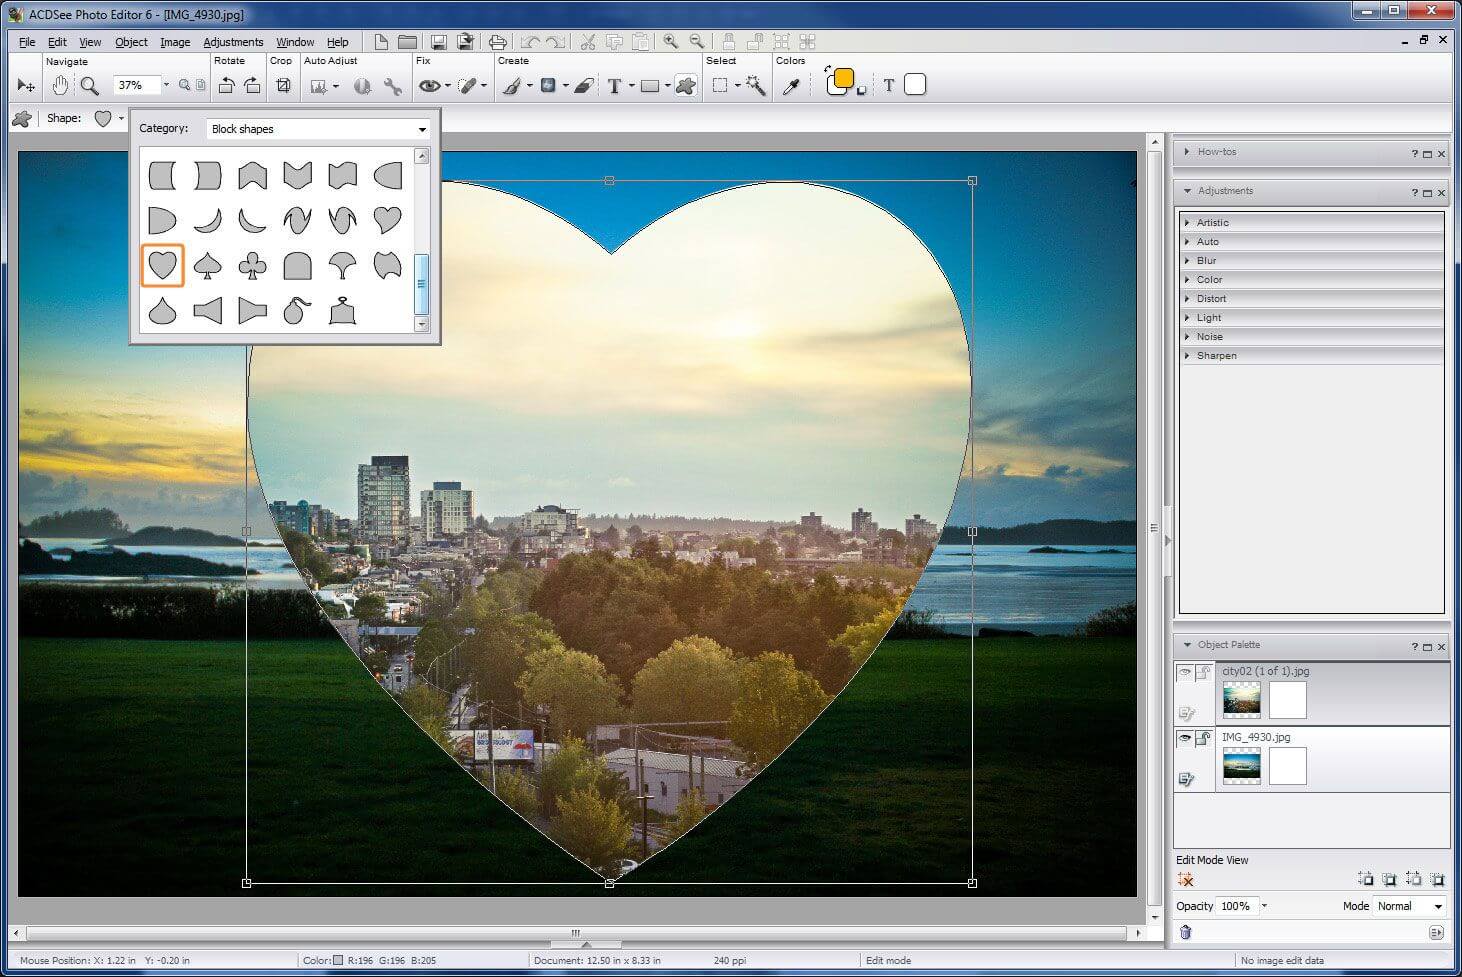Activate the custom Shape tool
Image resolution: width=1462 pixels, height=977 pixels.
685,86
